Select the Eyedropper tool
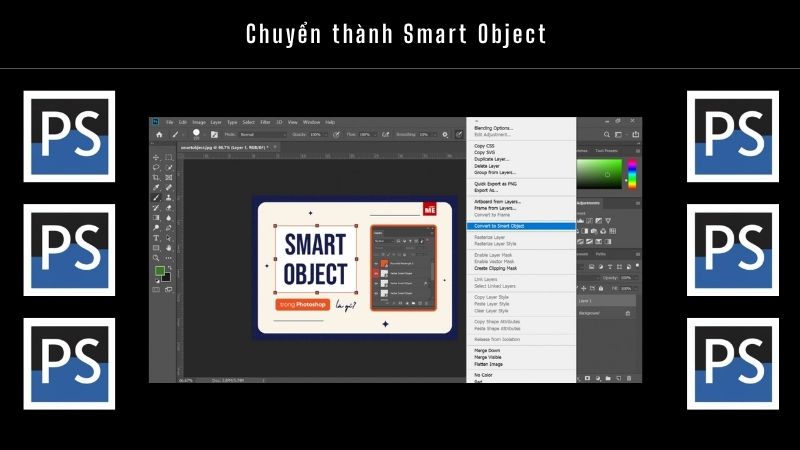Viewport: 800px width, 450px height. tap(156, 187)
